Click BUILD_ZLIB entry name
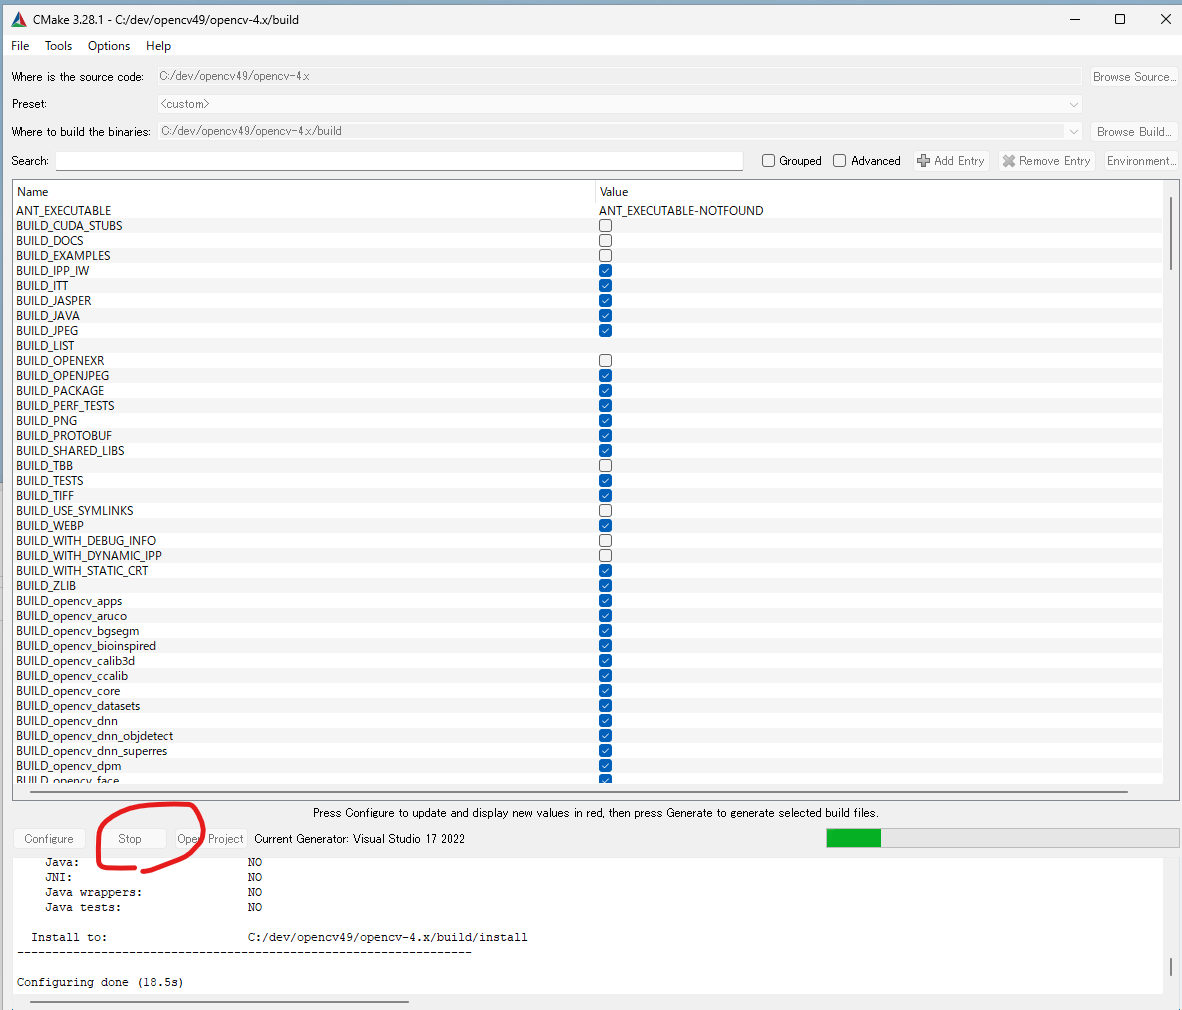Viewport: 1182px width, 1010px height. coord(46,586)
